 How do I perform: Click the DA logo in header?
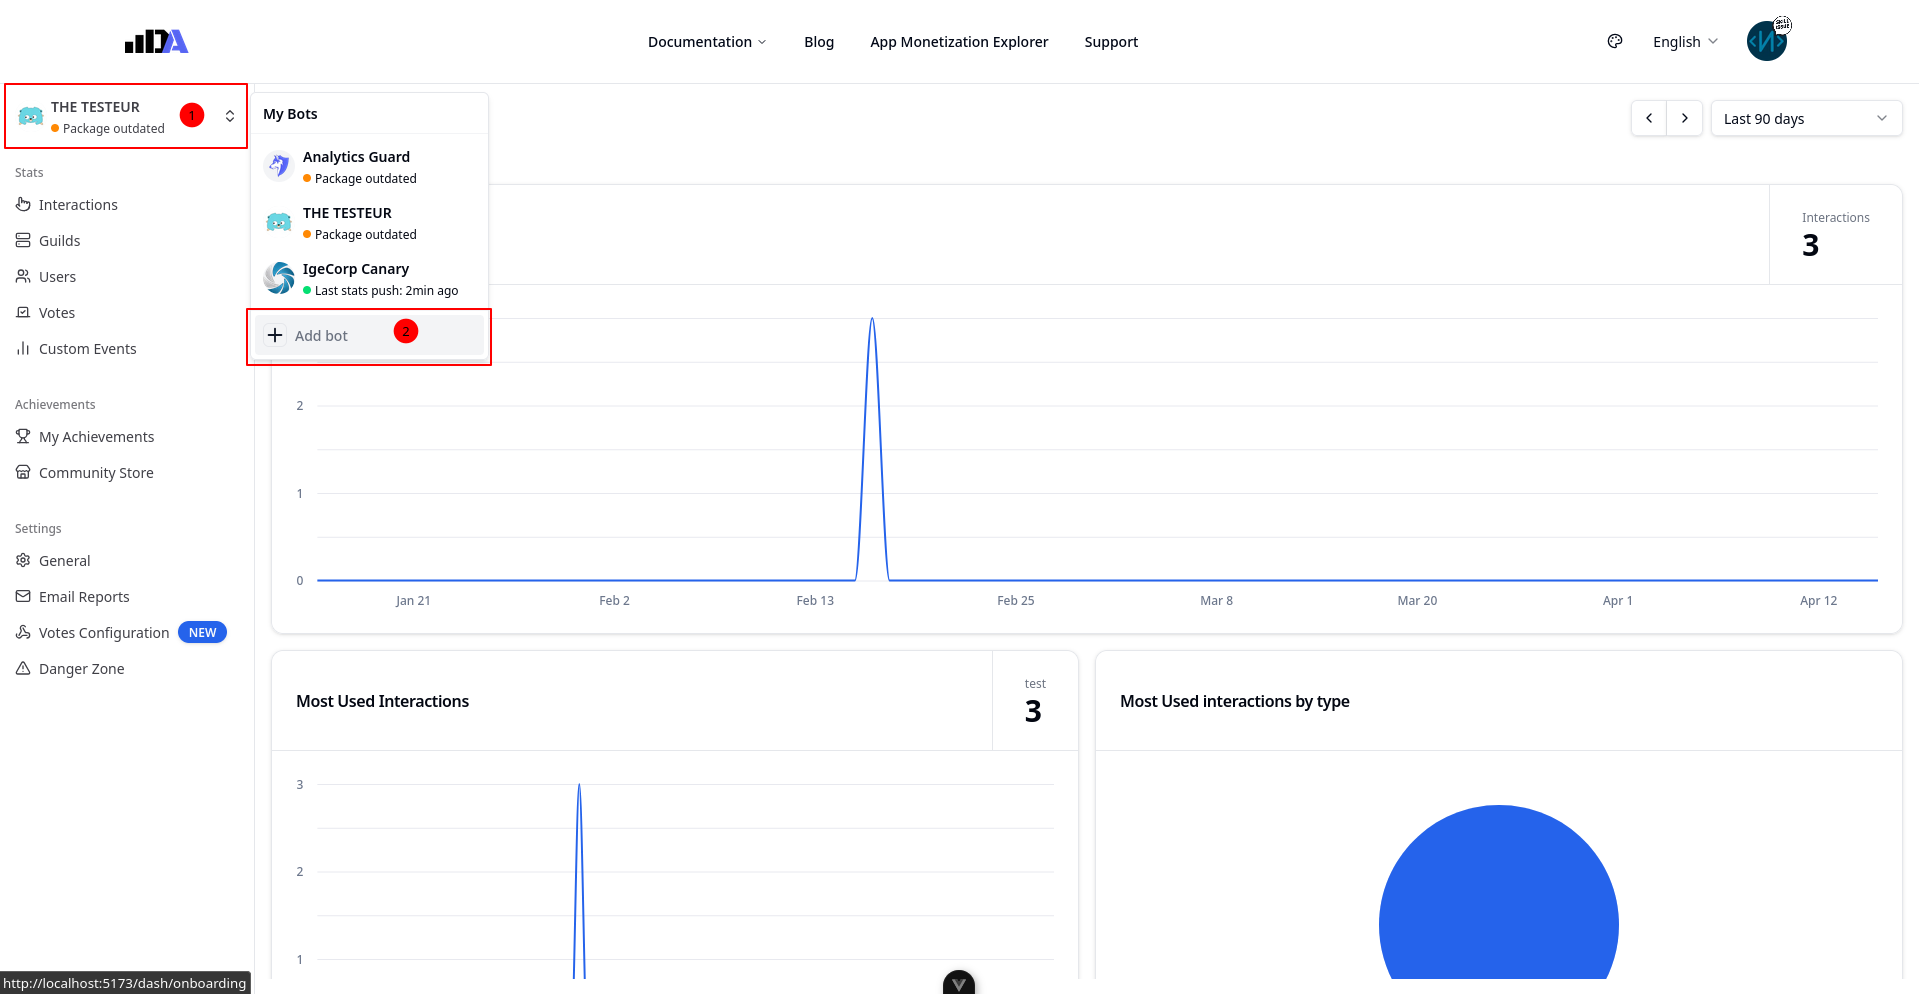click(x=156, y=41)
